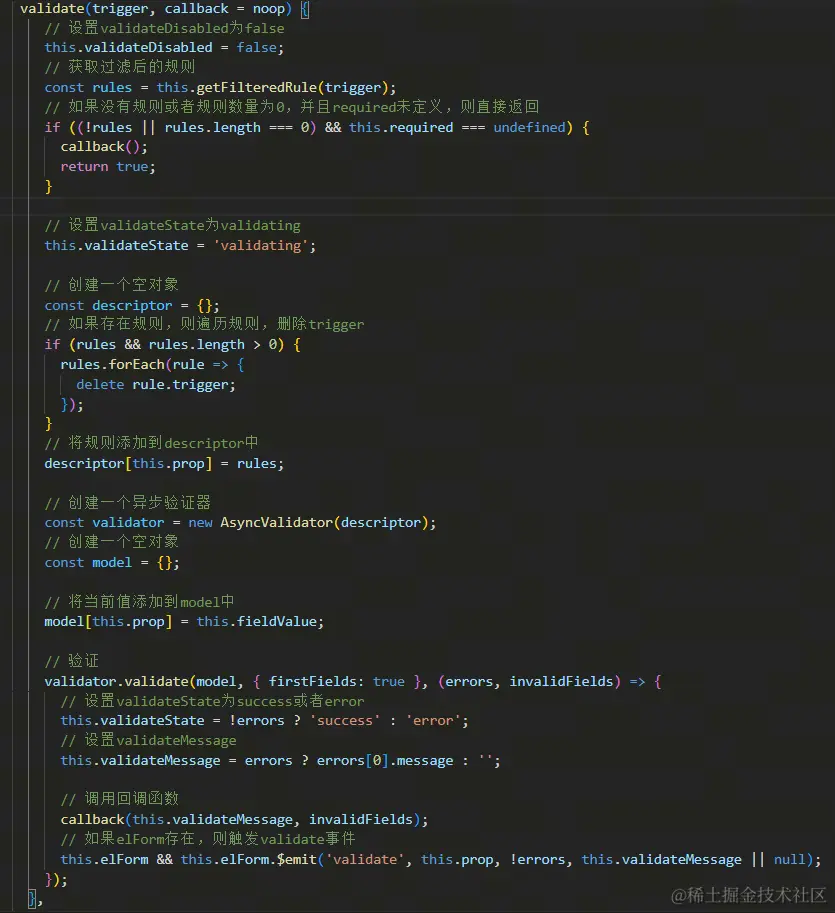
Task: Click the 'return true;' statement
Action: pos(108,167)
